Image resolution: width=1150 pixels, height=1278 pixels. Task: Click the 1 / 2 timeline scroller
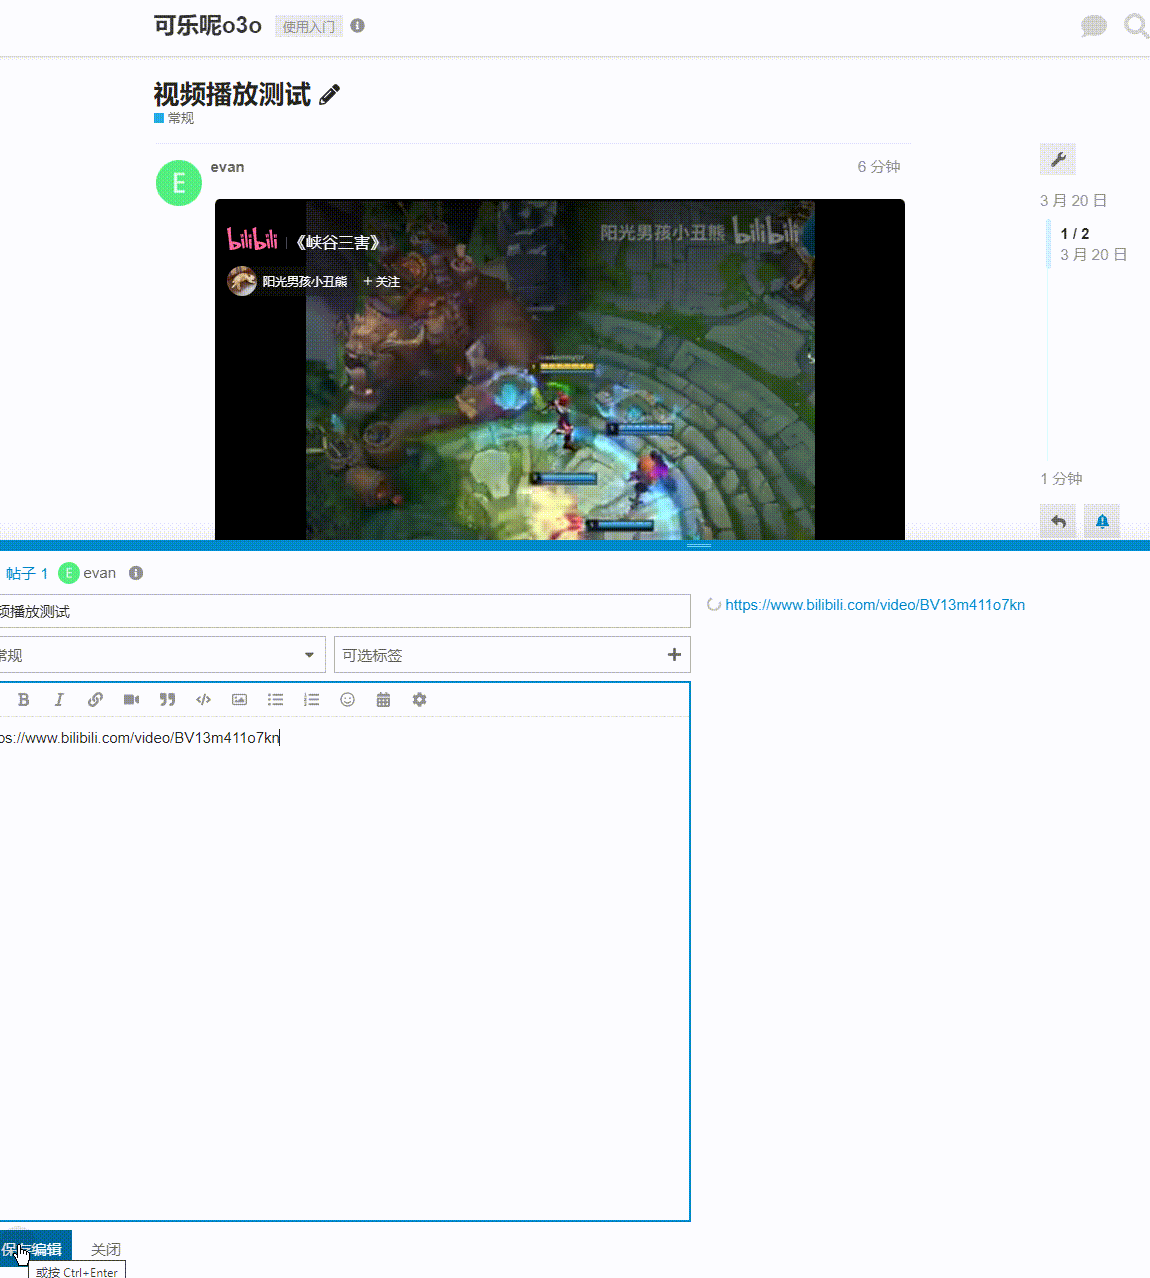coord(1075,234)
